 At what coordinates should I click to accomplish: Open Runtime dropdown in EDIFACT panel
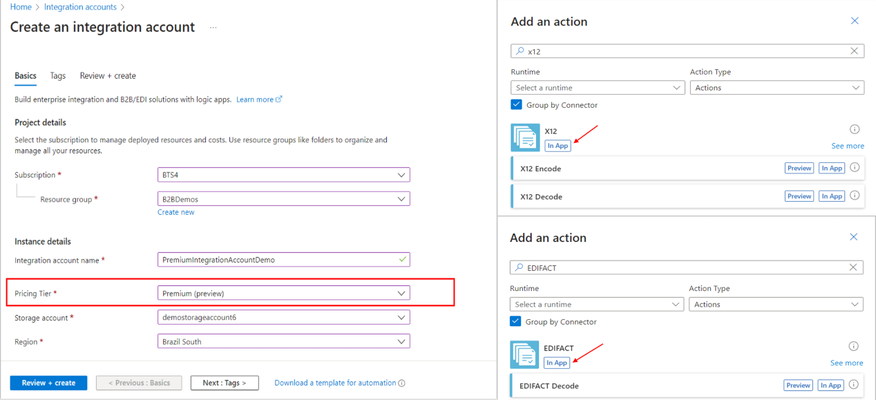tap(596, 304)
